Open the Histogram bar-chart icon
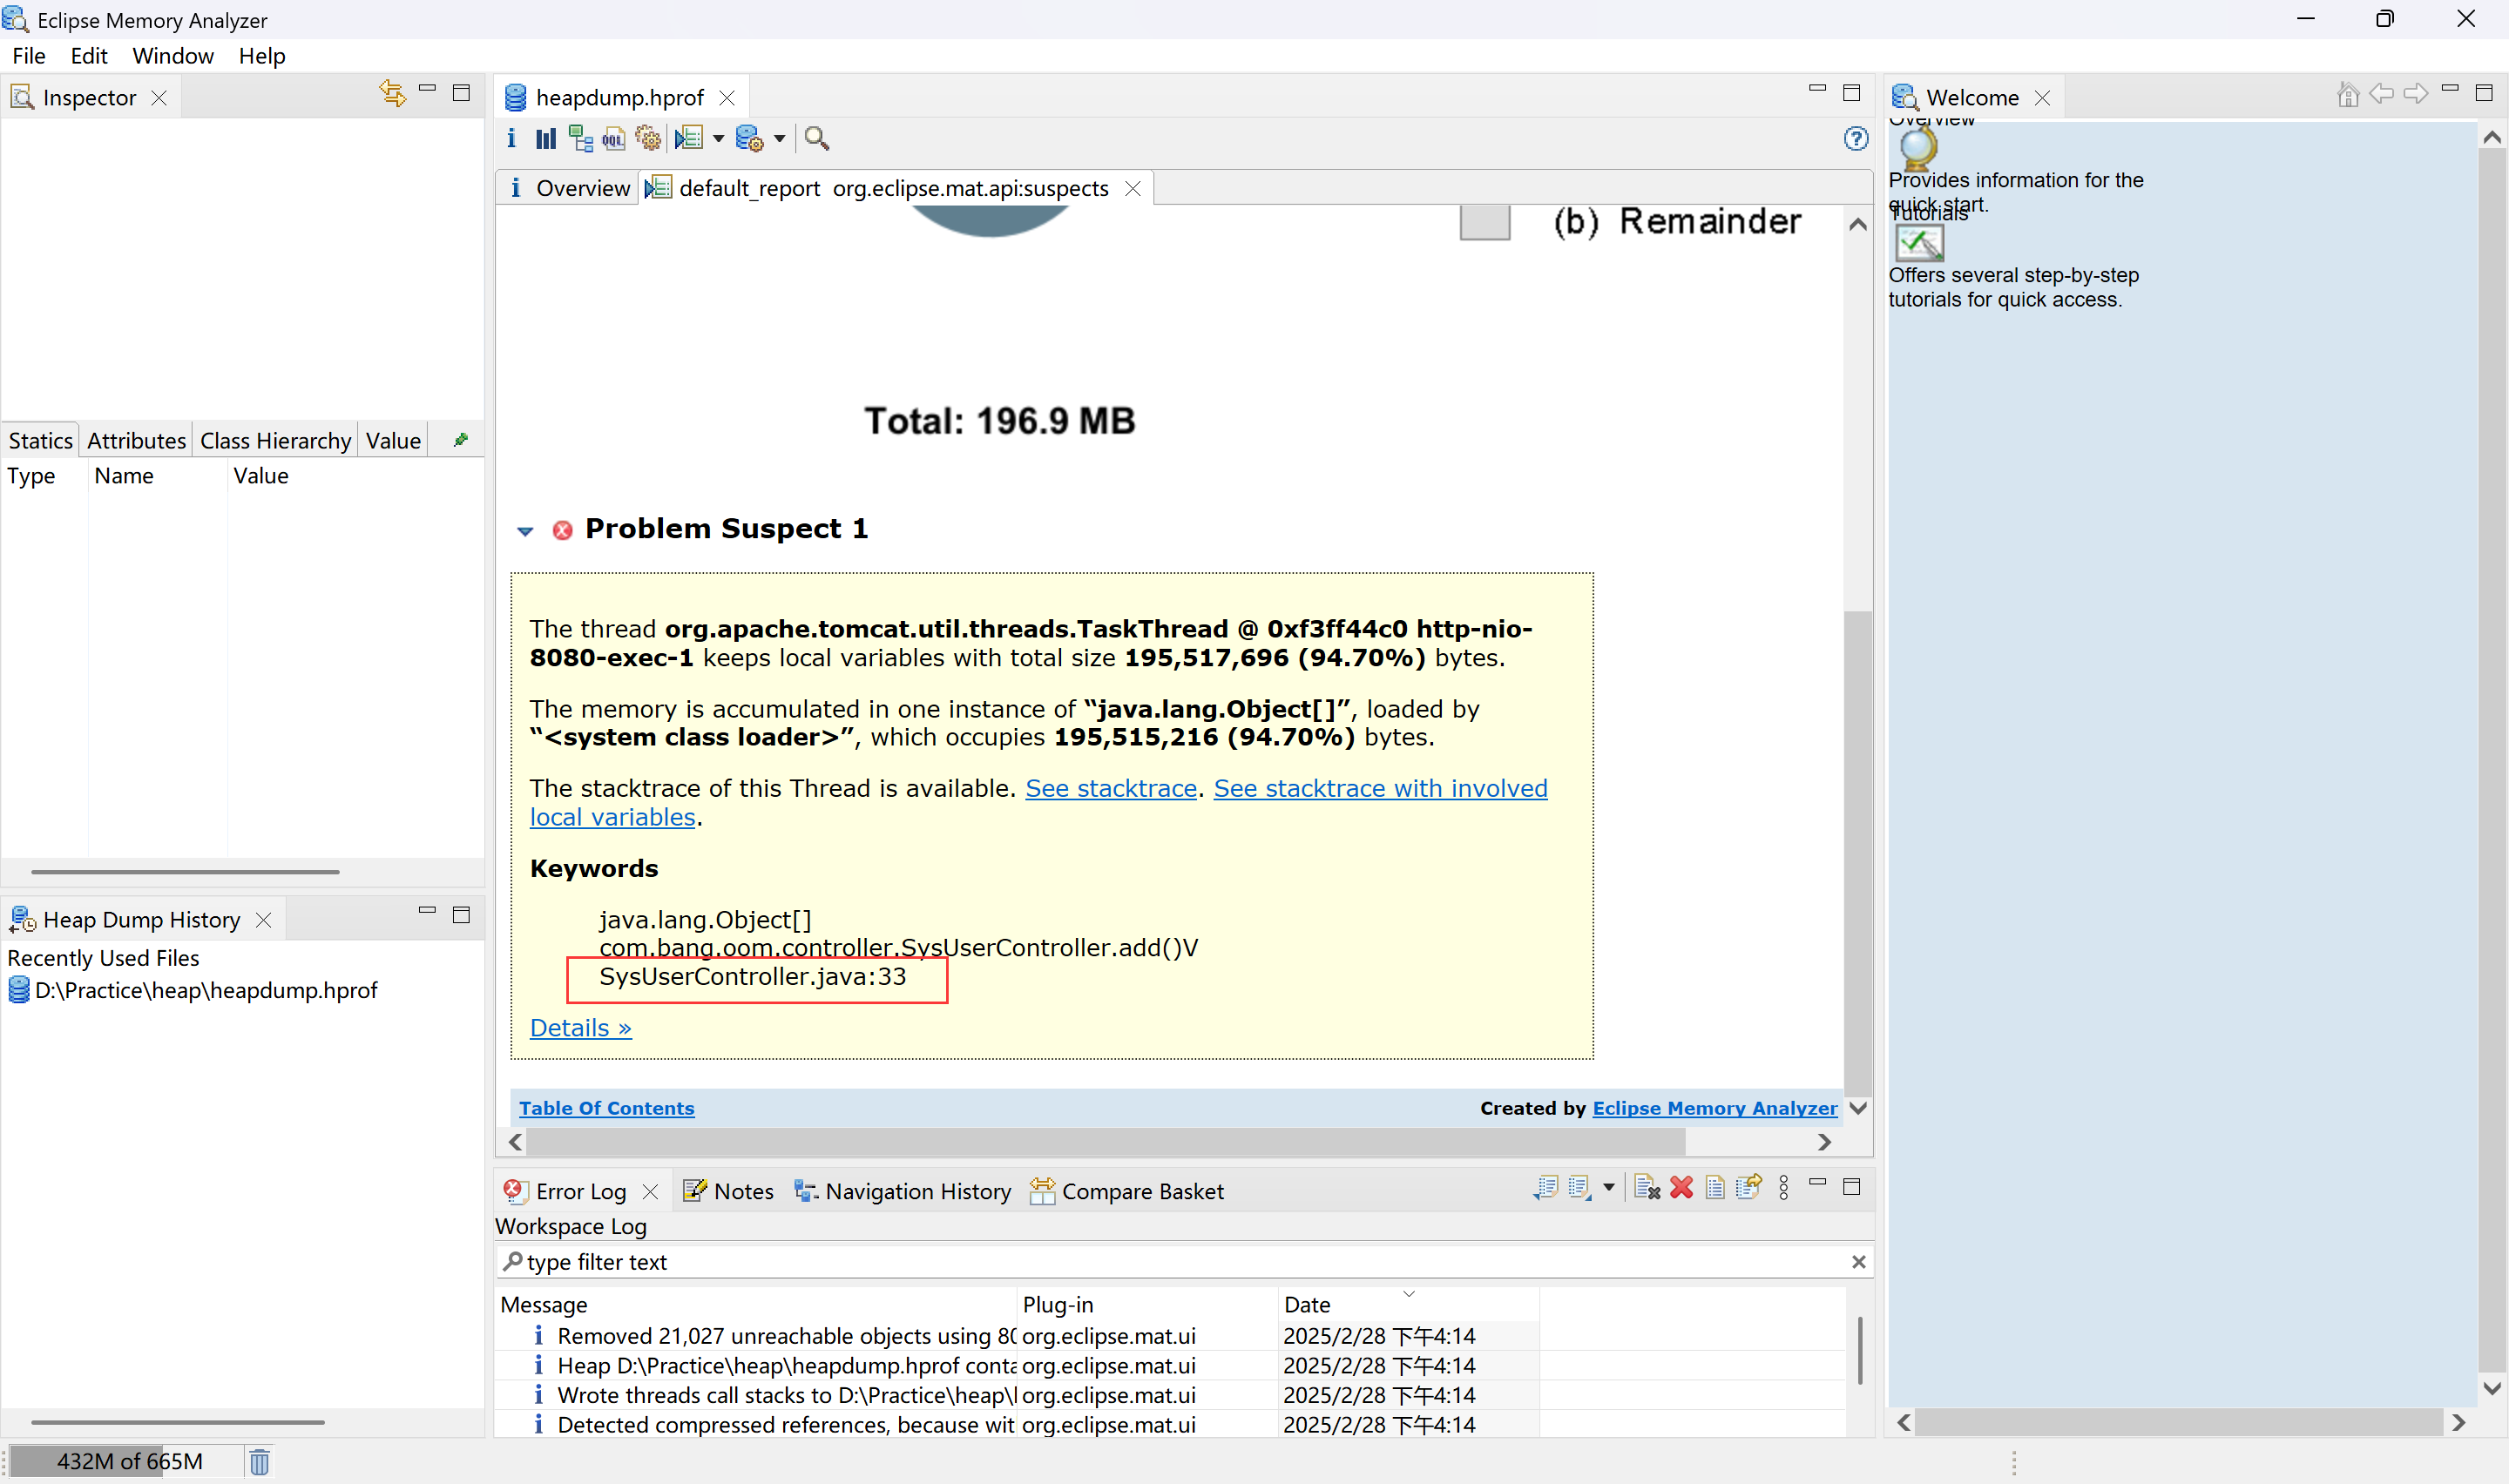Screen dimensions: 2509x1484 tap(545, 138)
